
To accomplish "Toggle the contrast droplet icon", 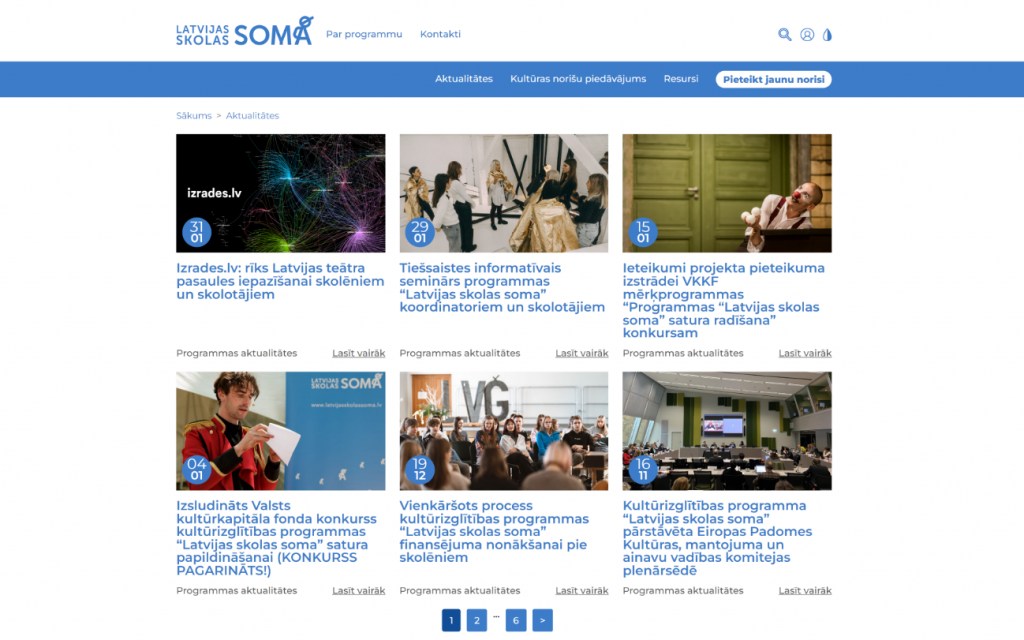I will [827, 35].
